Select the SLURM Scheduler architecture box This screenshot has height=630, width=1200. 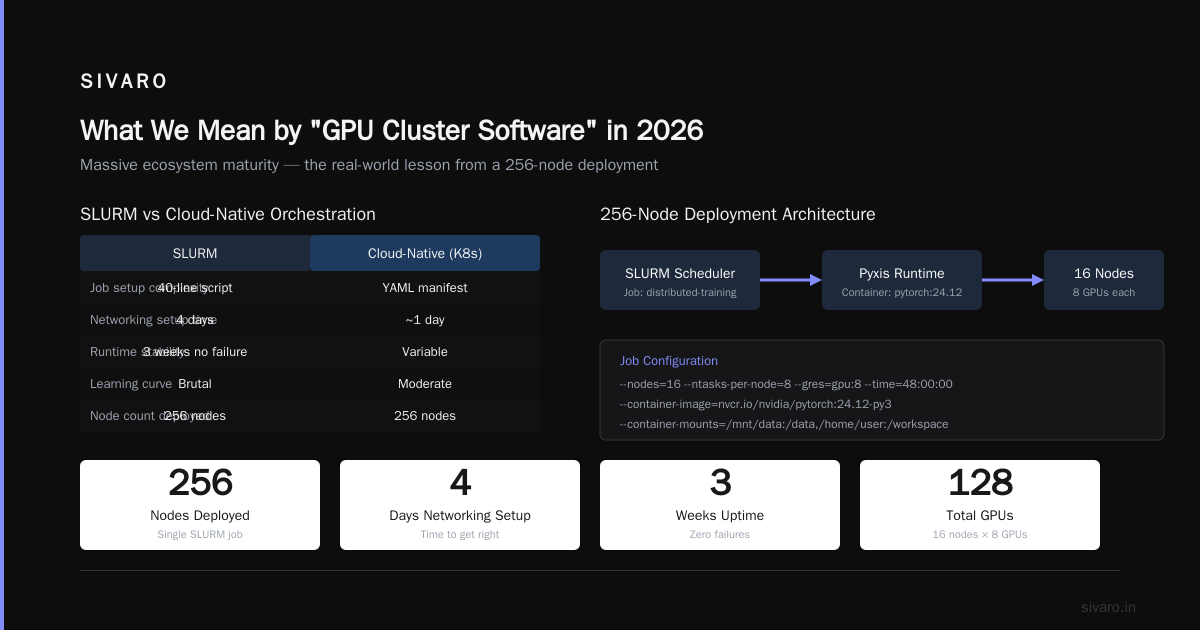pos(680,280)
